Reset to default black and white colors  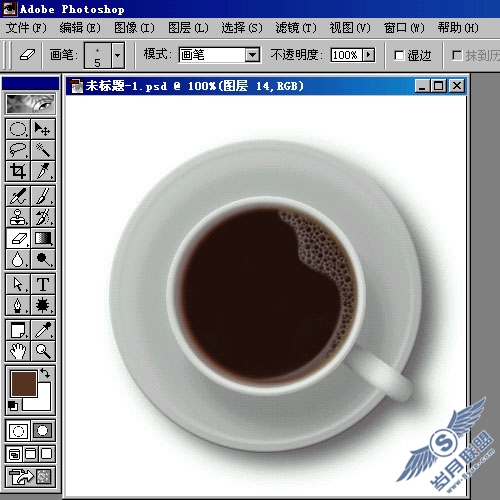tap(13, 406)
